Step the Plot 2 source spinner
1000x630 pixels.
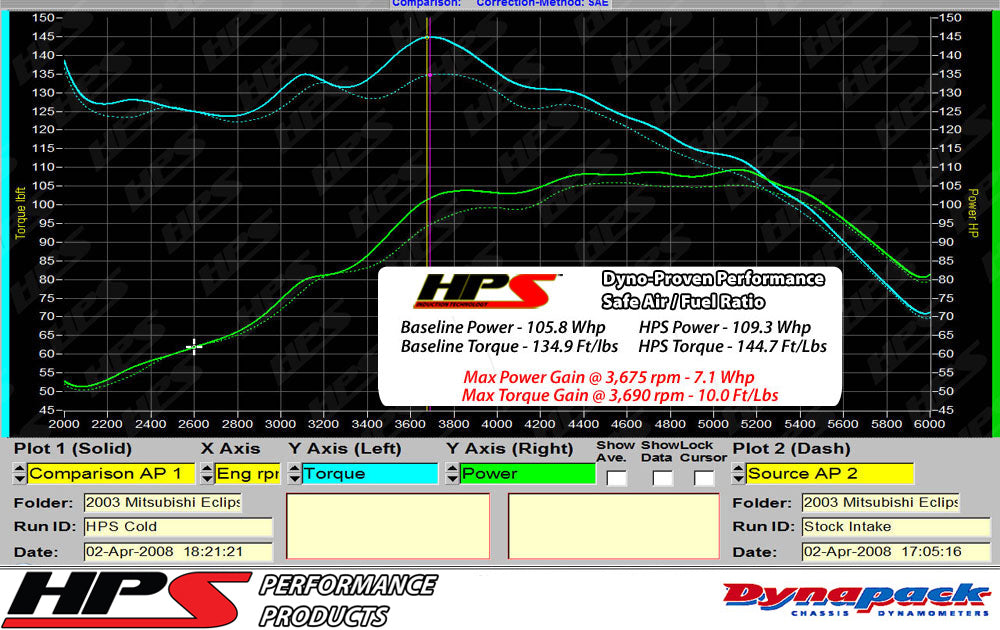pyautogui.click(x=737, y=472)
